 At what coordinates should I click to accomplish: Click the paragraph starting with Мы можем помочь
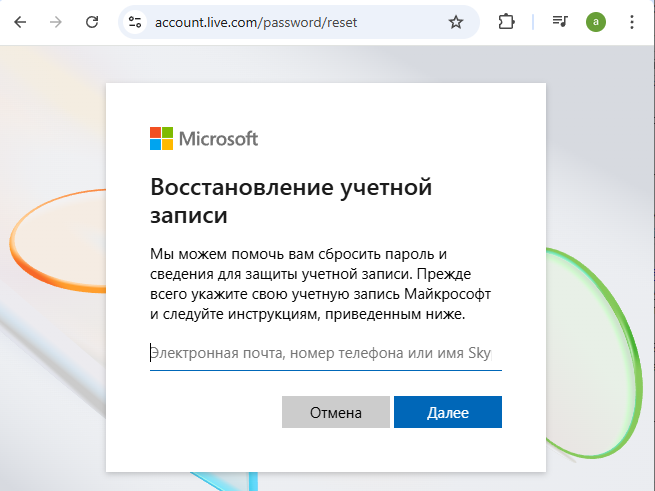(320, 284)
